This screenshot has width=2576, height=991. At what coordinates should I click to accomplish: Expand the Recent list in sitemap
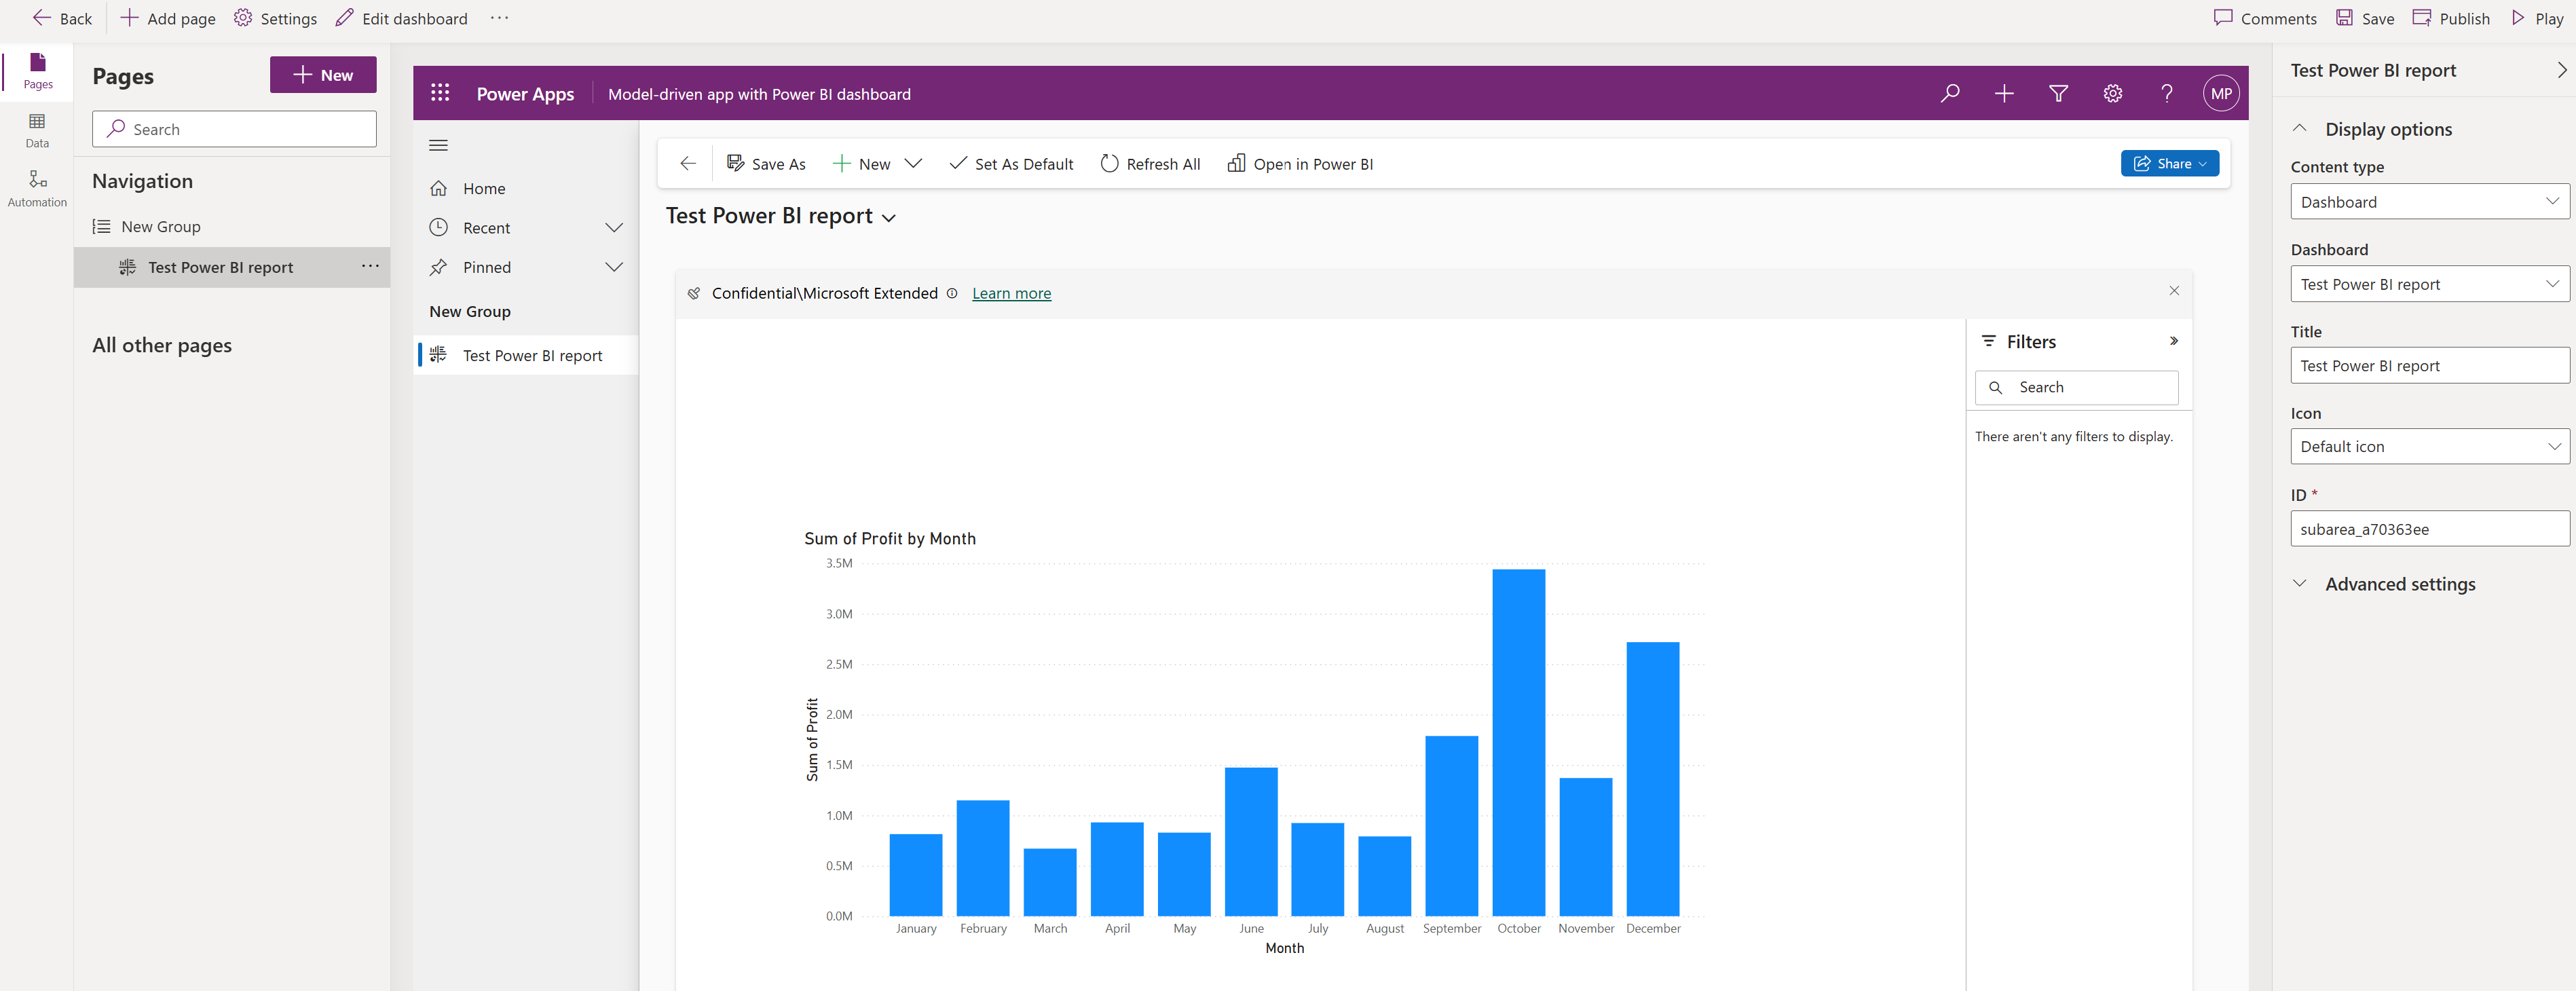[x=614, y=228]
